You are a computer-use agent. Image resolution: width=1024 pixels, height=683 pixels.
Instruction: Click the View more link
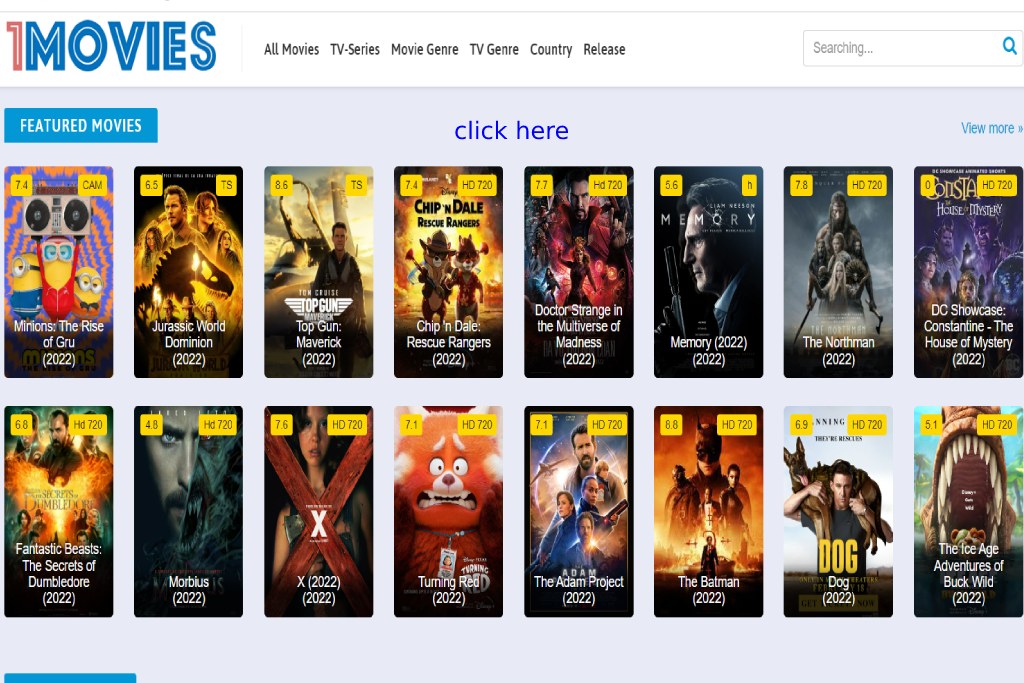click(x=991, y=129)
